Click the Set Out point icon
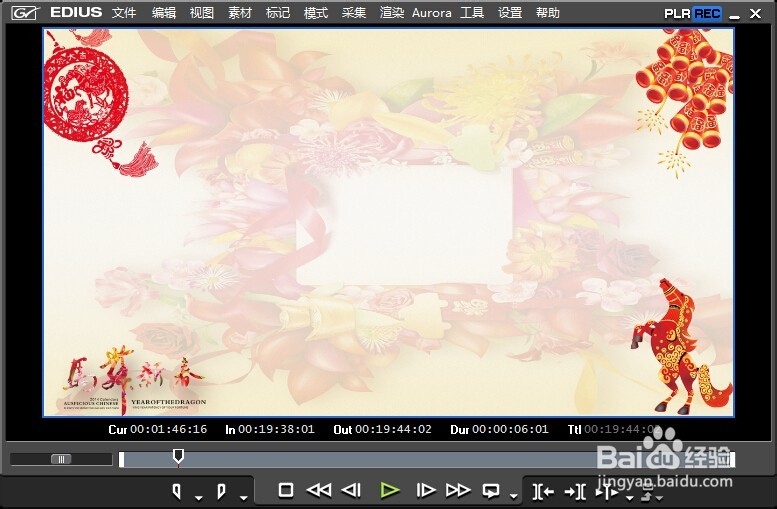The height and width of the screenshot is (509, 777). point(221,491)
